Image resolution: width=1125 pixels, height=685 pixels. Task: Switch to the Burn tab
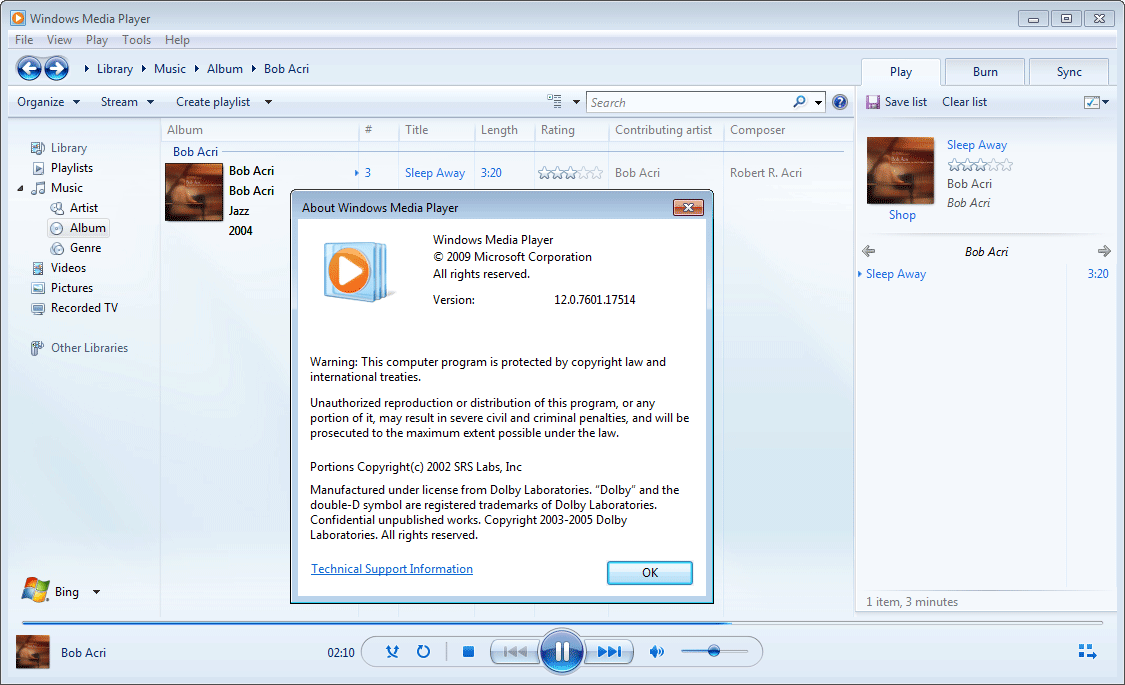985,72
